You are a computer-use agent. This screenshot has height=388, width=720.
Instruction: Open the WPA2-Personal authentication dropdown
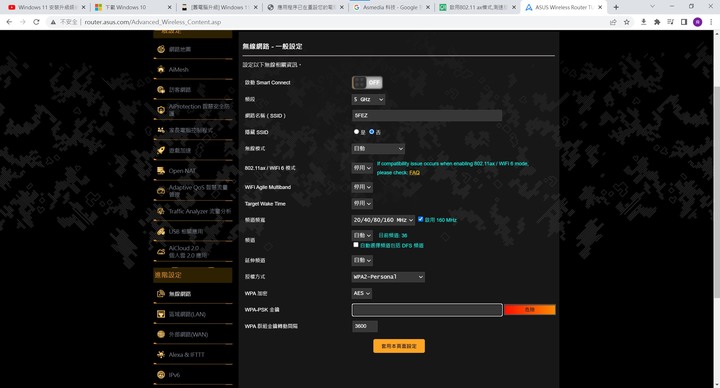[388, 277]
